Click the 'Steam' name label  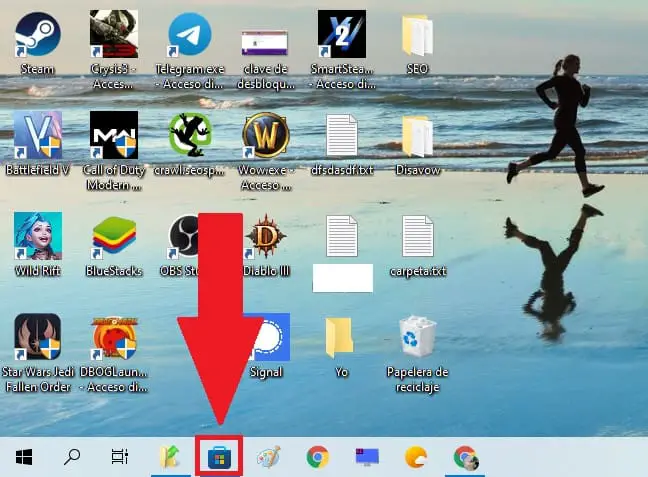tap(38, 69)
